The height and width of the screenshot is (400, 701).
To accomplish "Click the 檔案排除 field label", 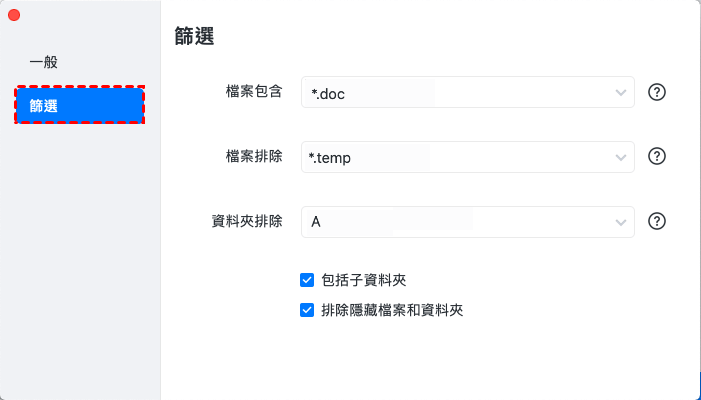I will pyautogui.click(x=254, y=157).
